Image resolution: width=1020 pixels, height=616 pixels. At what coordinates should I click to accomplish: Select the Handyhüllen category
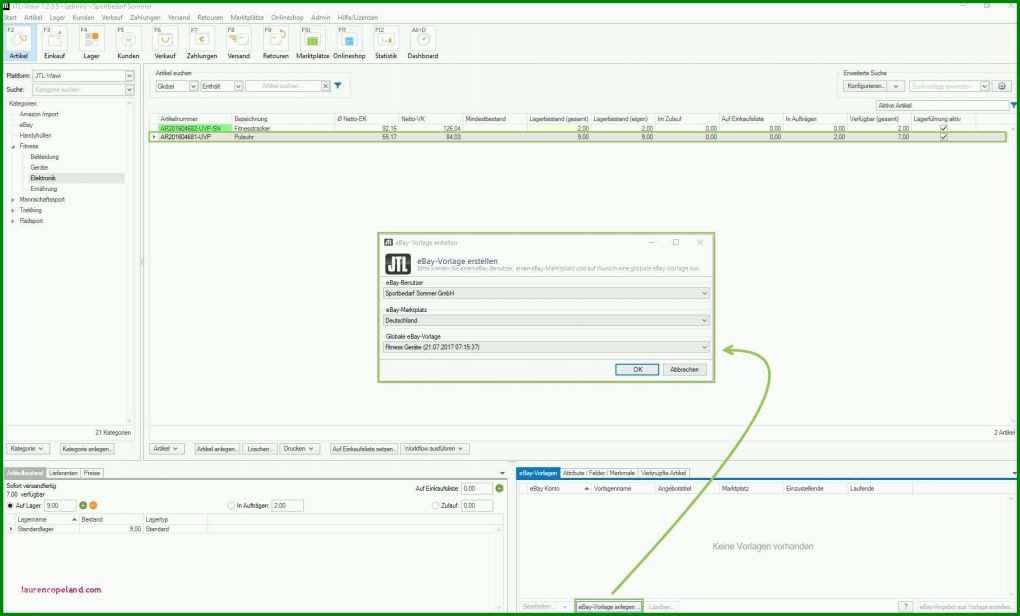click(35, 136)
